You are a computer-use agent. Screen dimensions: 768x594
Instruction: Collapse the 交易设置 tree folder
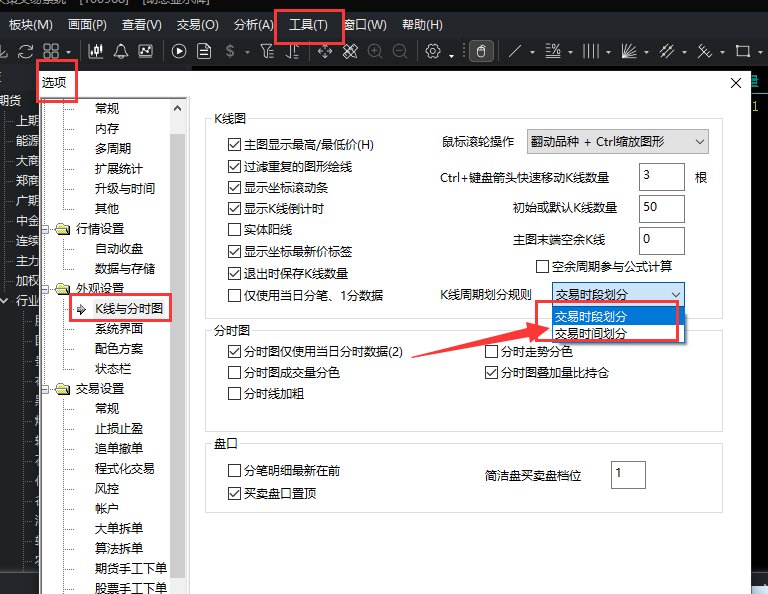46,389
